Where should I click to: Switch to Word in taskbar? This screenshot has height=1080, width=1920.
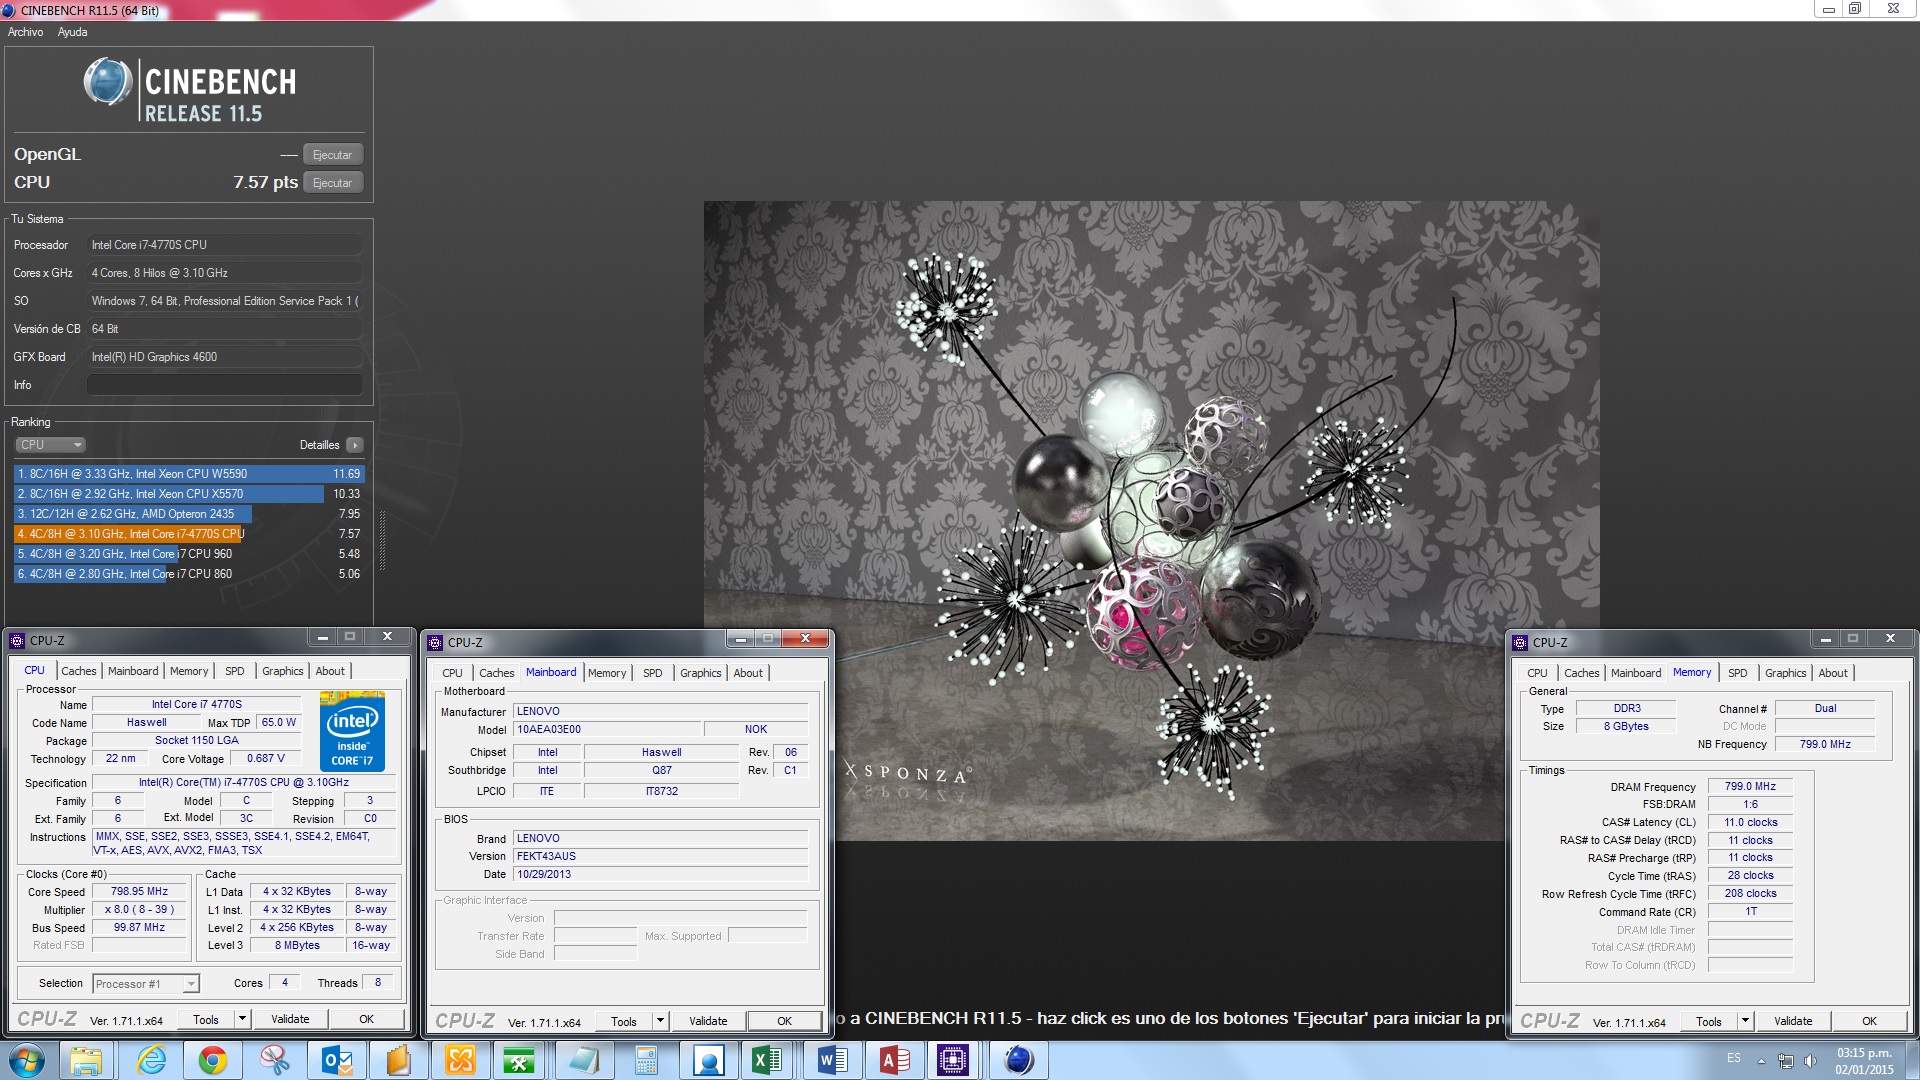tap(832, 1060)
